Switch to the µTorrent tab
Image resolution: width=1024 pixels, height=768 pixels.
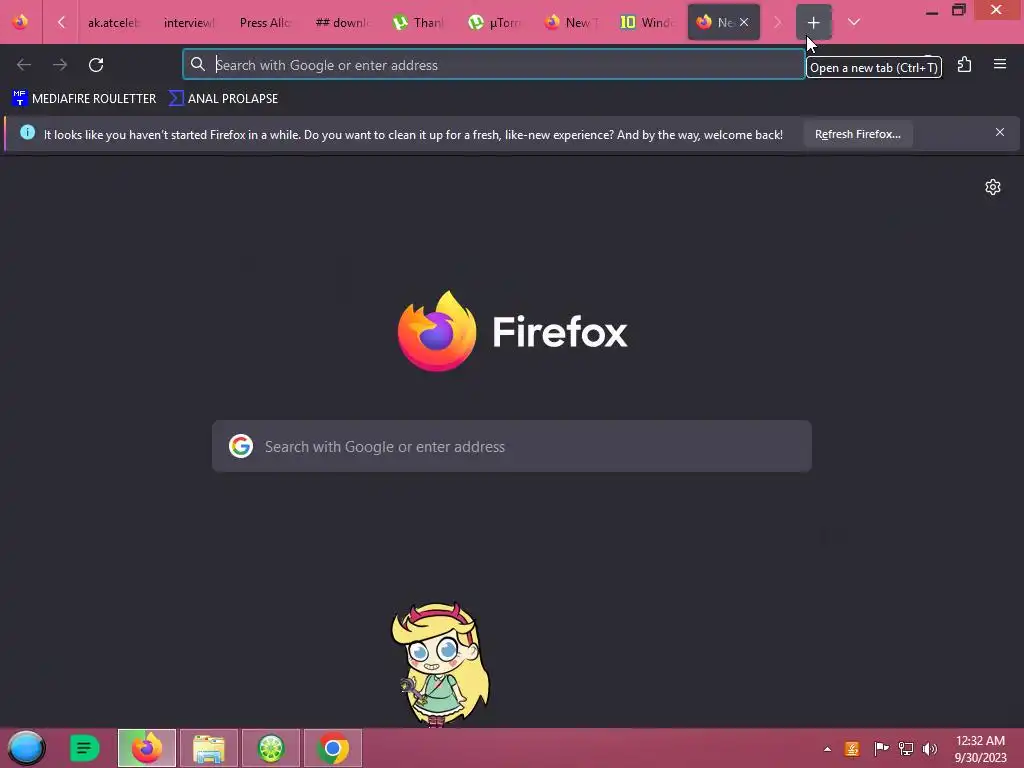point(494,22)
